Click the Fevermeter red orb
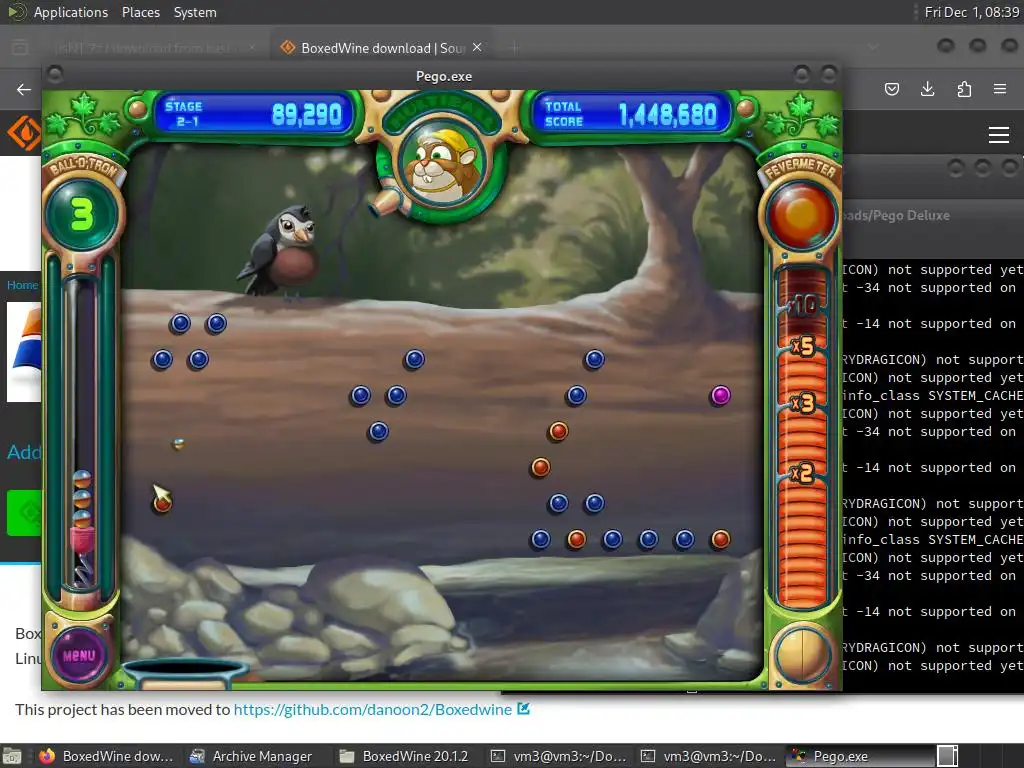This screenshot has width=1024, height=768. click(x=801, y=216)
